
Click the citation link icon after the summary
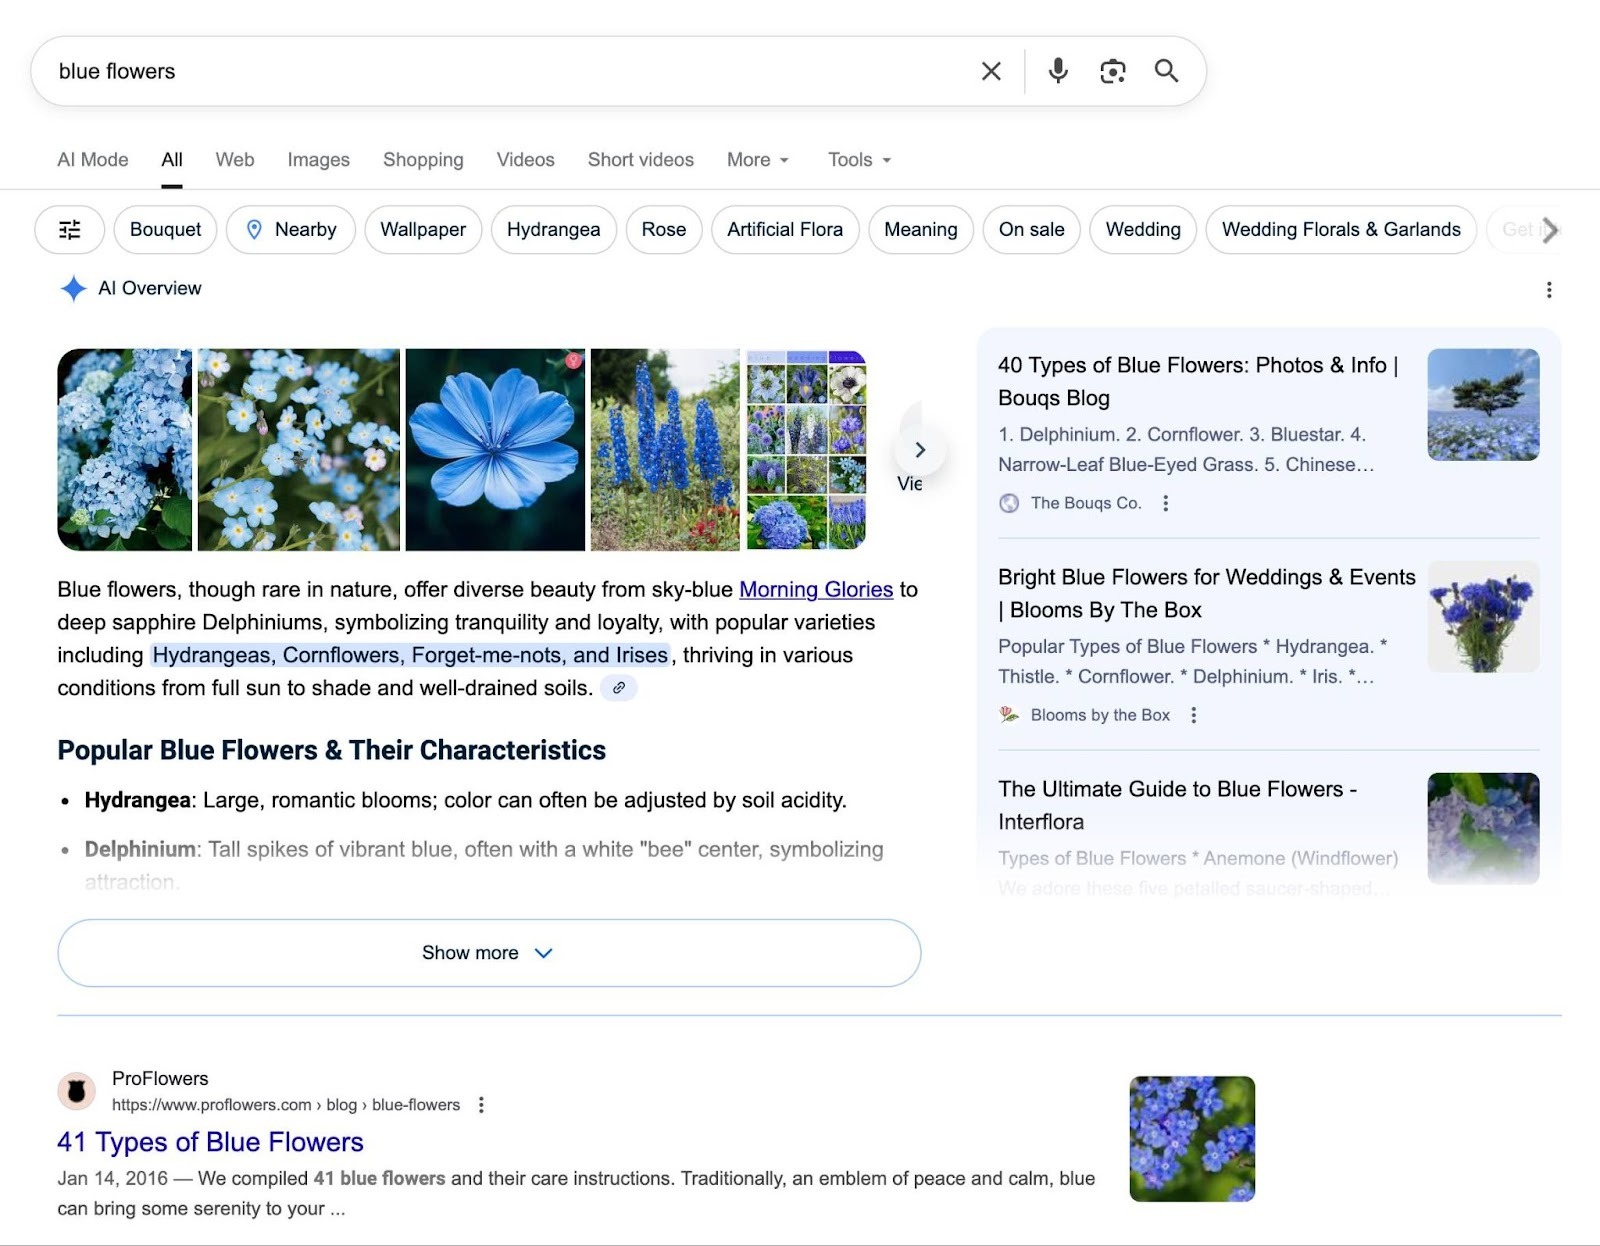[619, 688]
